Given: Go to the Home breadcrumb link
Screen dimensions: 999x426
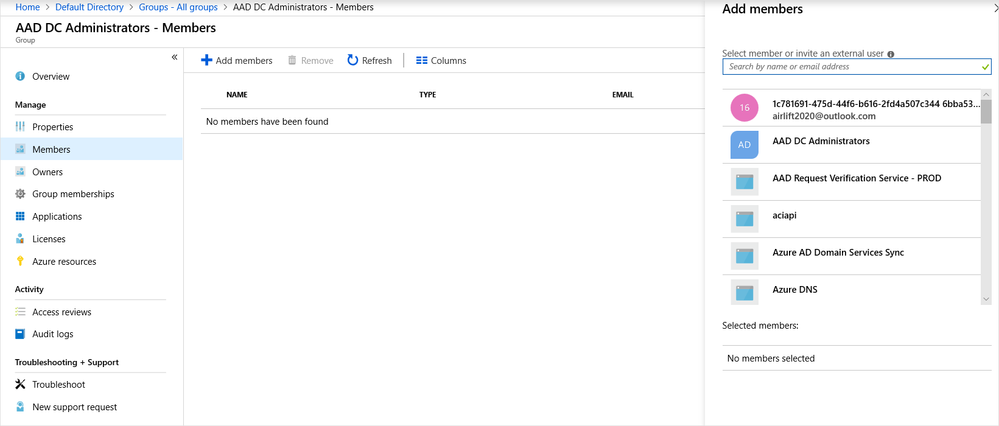Looking at the screenshot, I should coord(27,7).
